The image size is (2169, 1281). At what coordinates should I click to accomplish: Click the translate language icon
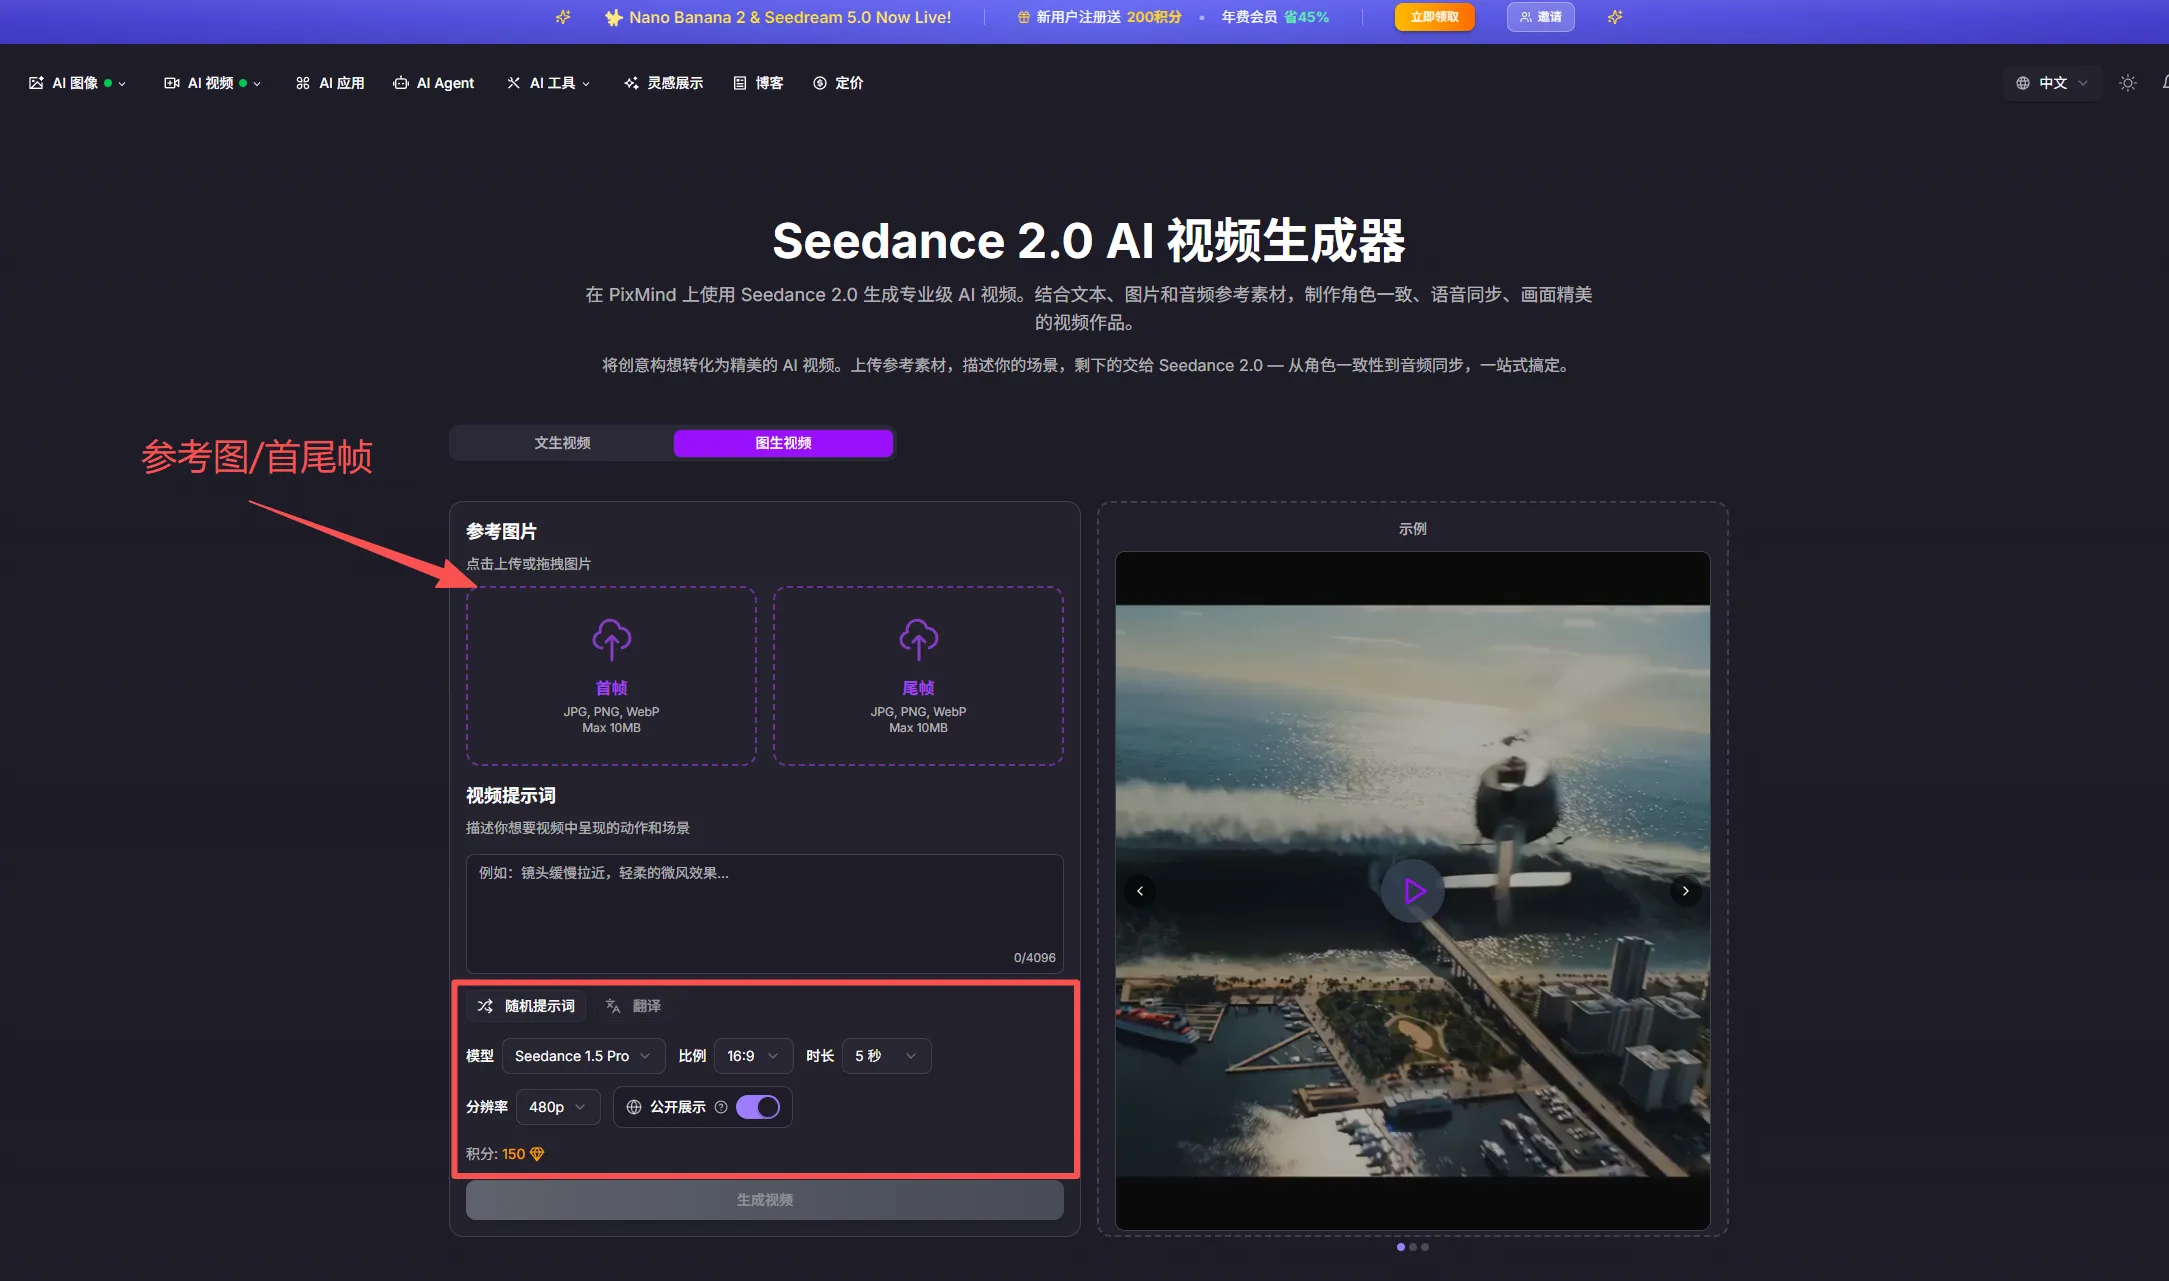point(613,1006)
